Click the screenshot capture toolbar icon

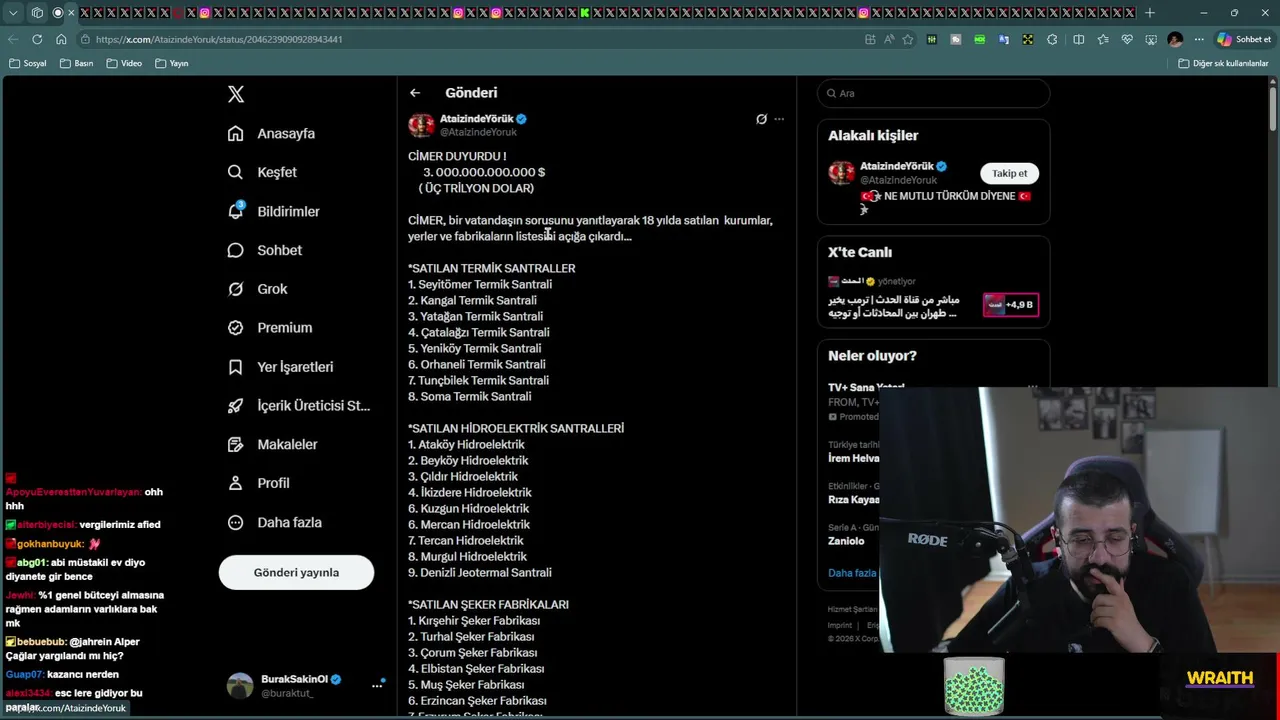pyautogui.click(x=1151, y=39)
